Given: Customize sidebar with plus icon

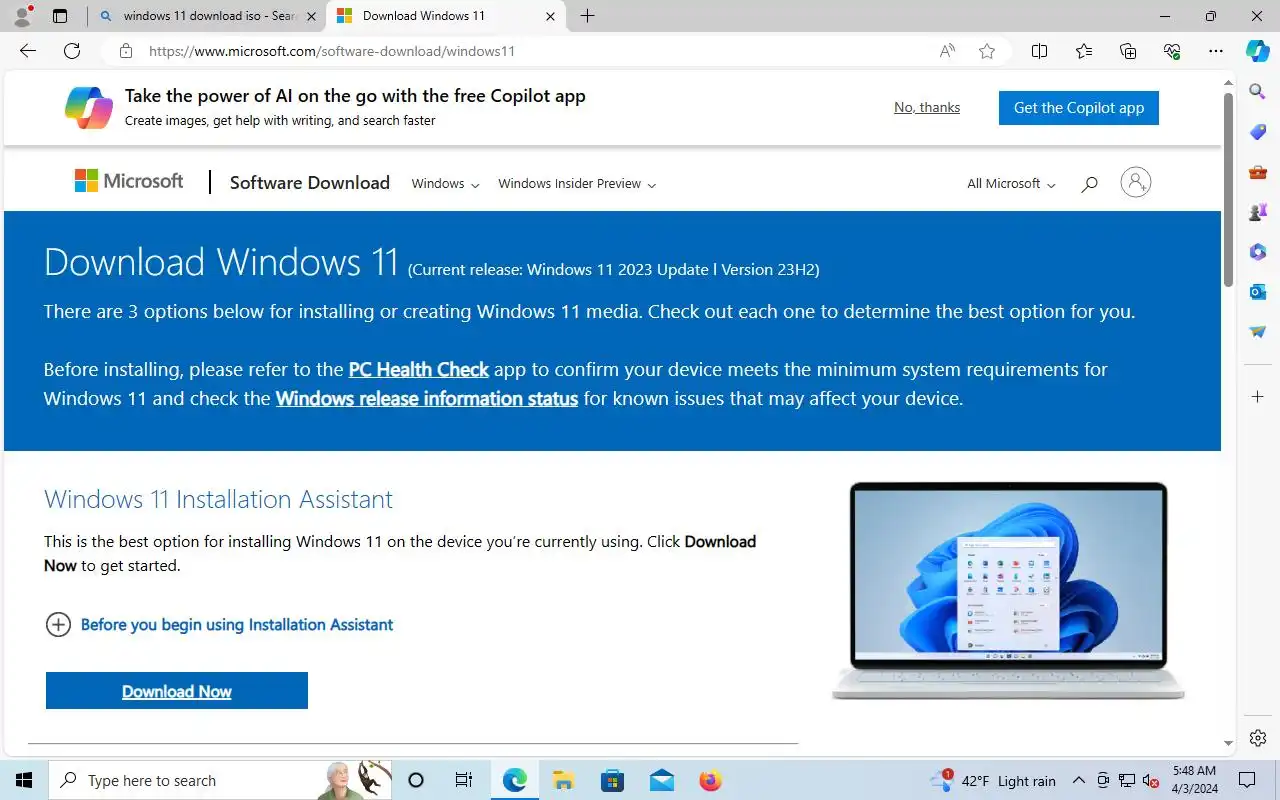Looking at the screenshot, I should pyautogui.click(x=1258, y=397).
